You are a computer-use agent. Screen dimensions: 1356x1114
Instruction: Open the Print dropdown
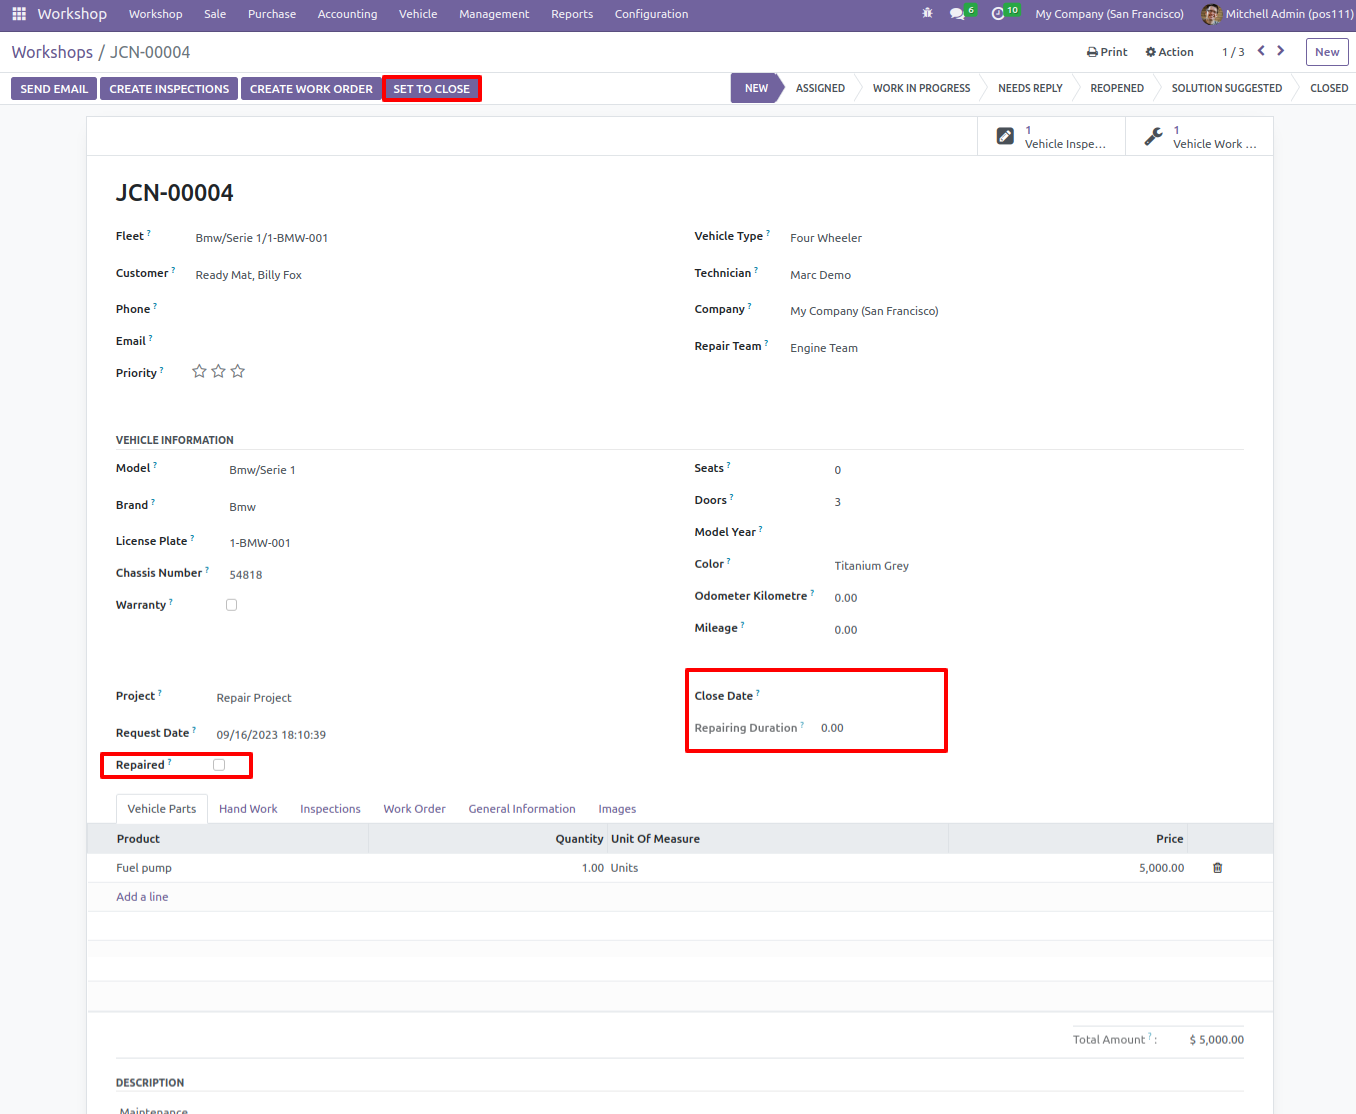click(1107, 52)
